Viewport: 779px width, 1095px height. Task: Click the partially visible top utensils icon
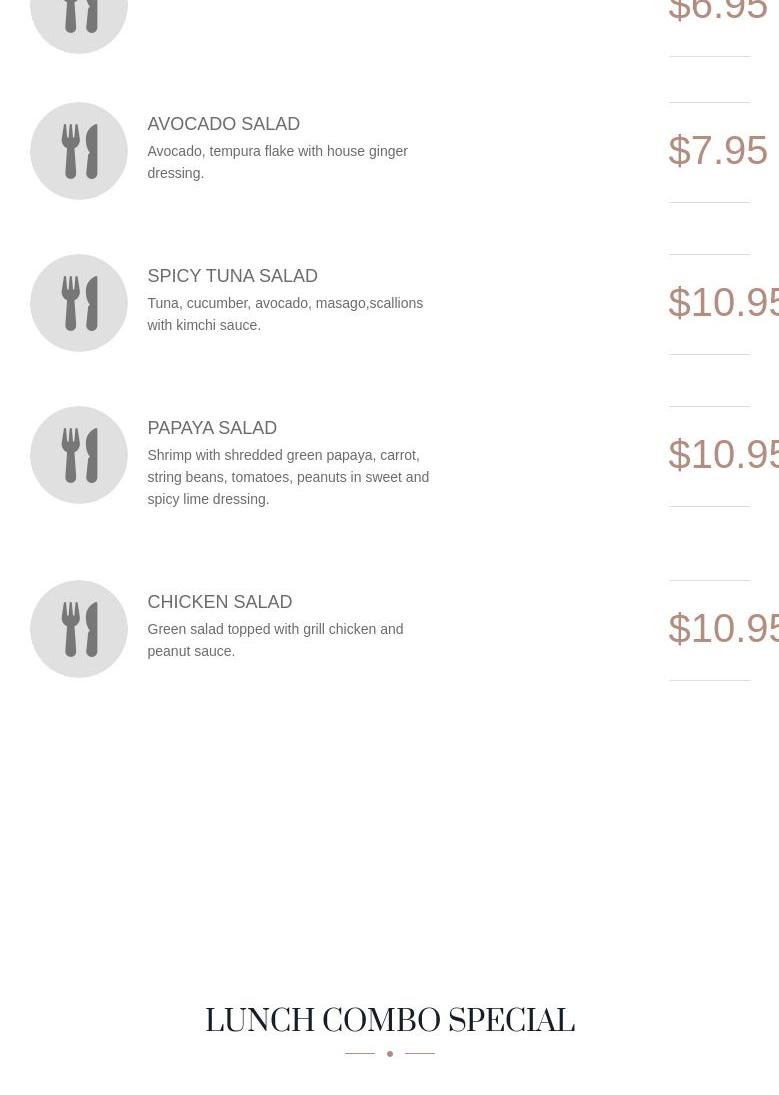tap(79, 20)
